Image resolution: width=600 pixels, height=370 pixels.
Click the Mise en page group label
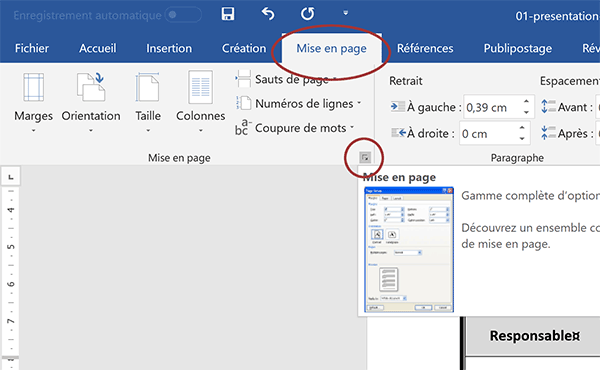[179, 158]
